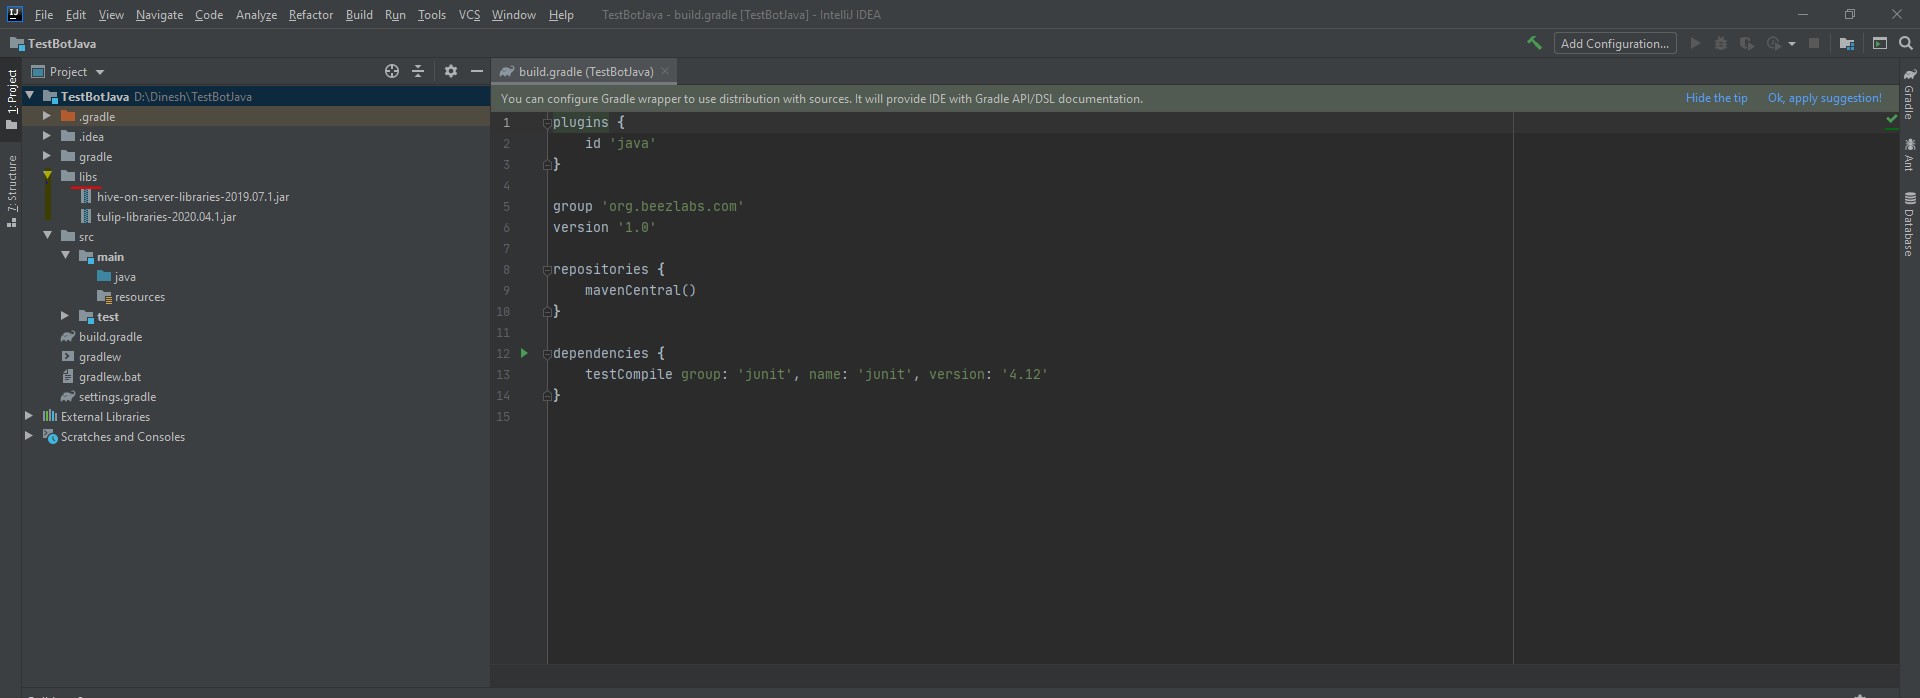Select the resources folder
The width and height of the screenshot is (1920, 698).
pyautogui.click(x=139, y=297)
